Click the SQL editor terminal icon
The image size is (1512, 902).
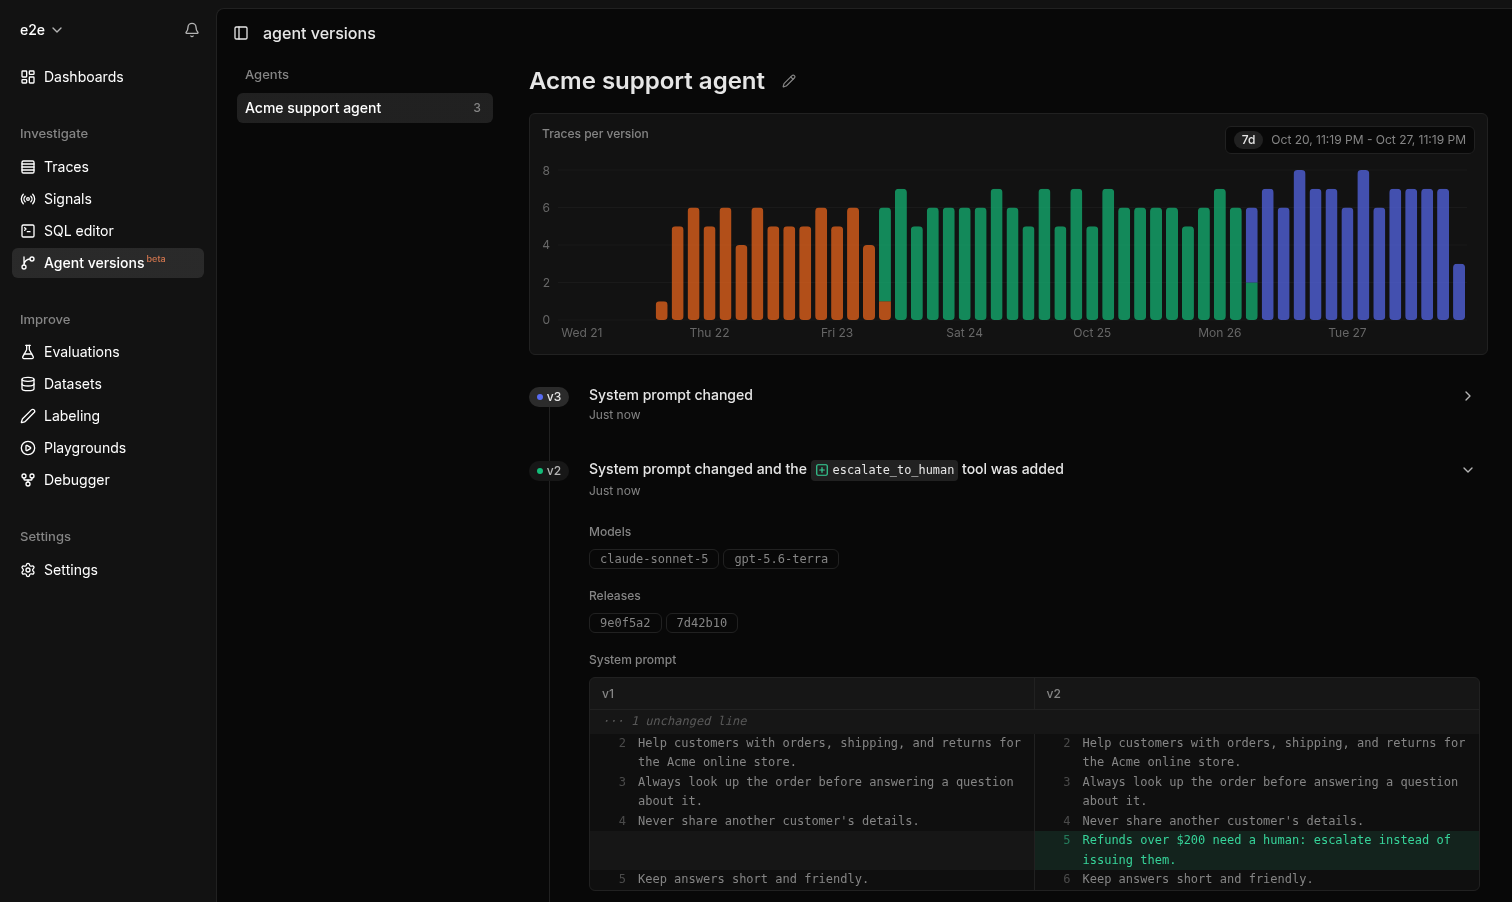[28, 231]
